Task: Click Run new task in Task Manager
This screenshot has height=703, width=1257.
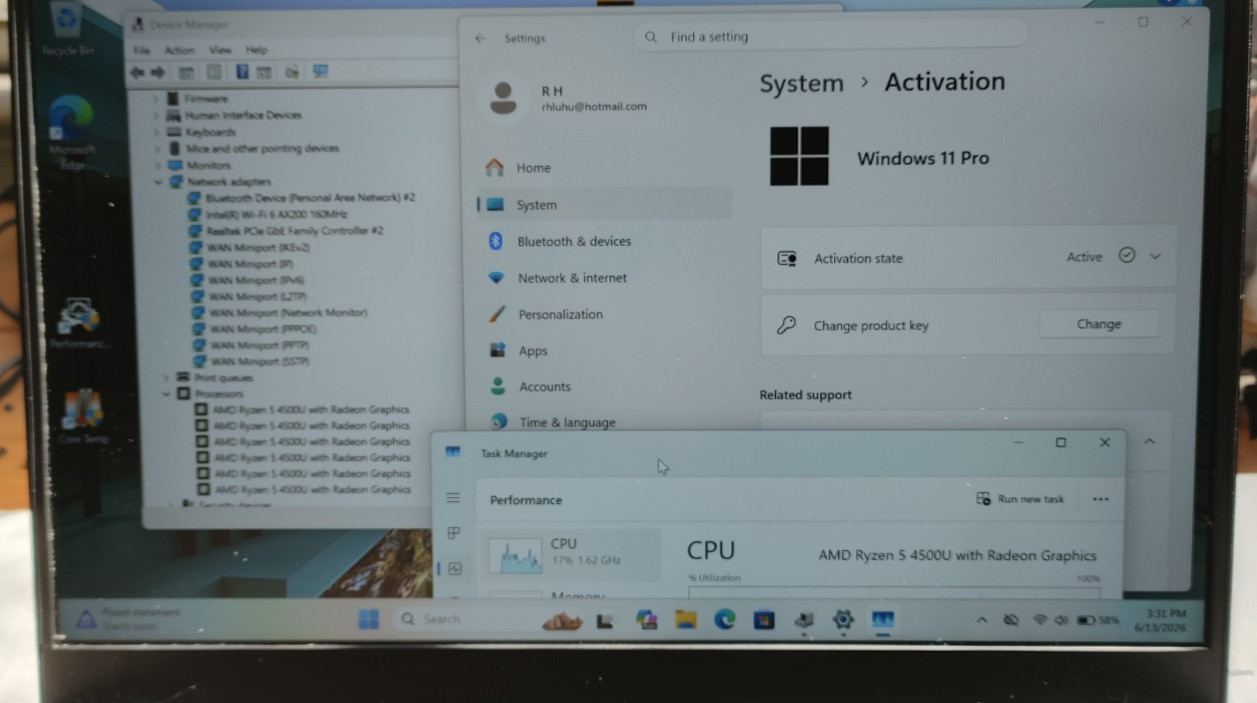Action: pyautogui.click(x=1021, y=499)
